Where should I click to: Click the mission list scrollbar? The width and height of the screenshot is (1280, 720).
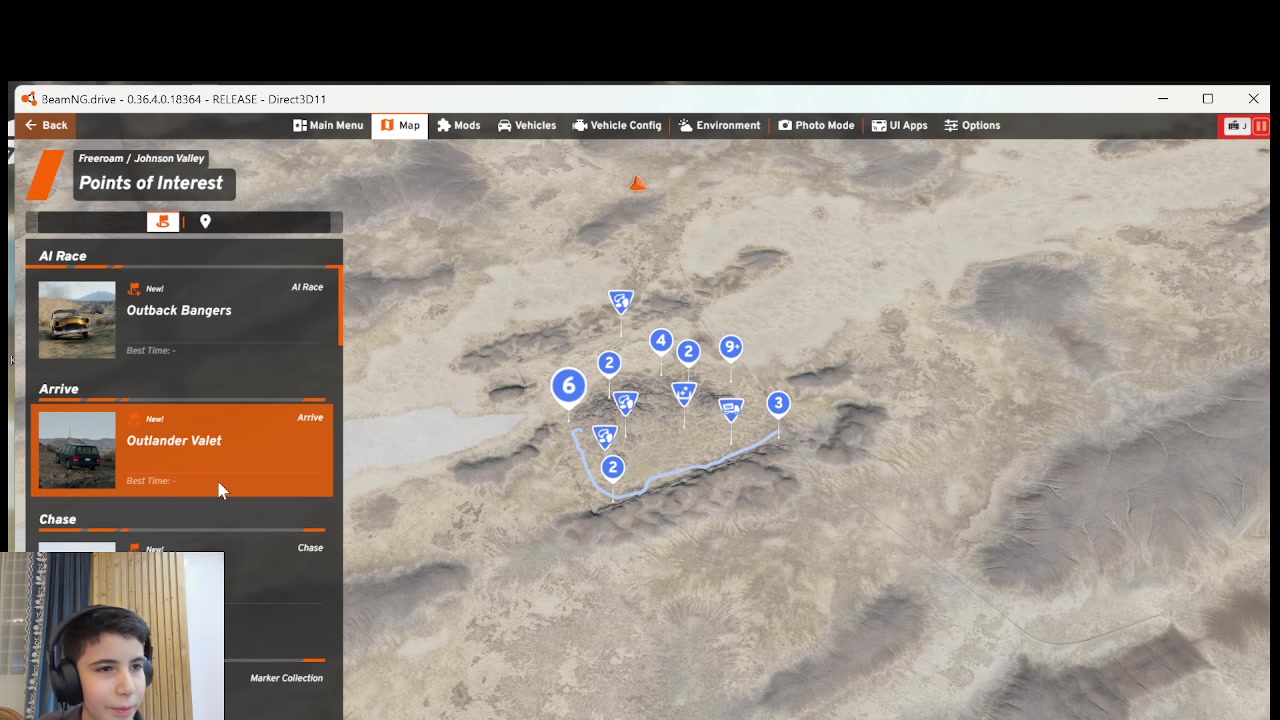[341, 305]
